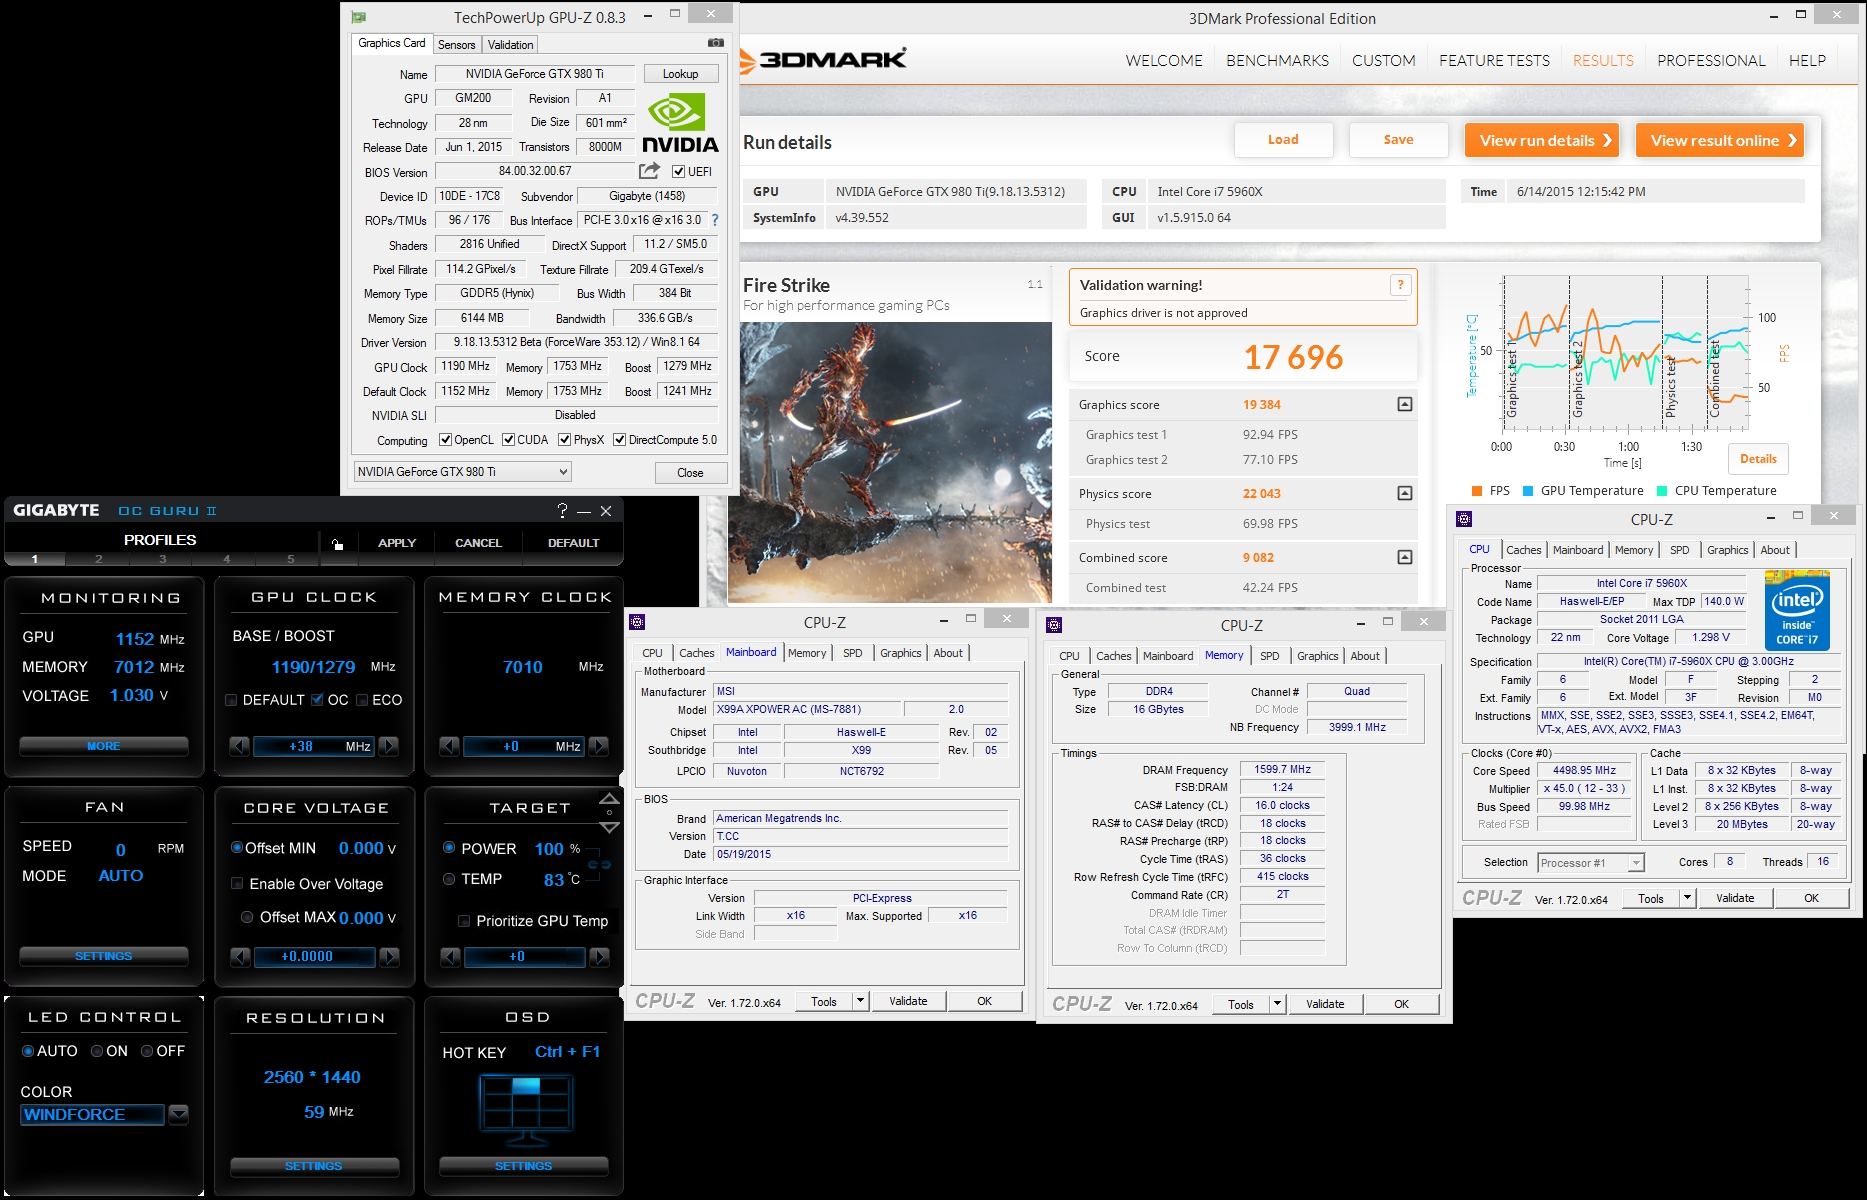Click the CPU-Z Memory window title icon
Screen dimensions: 1867x1200
1054,625
